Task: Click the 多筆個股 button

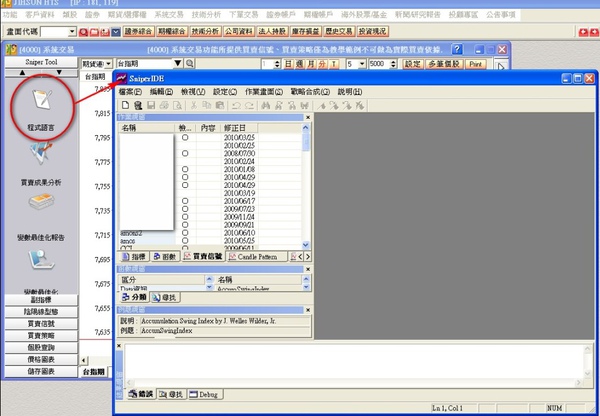Action: point(444,64)
